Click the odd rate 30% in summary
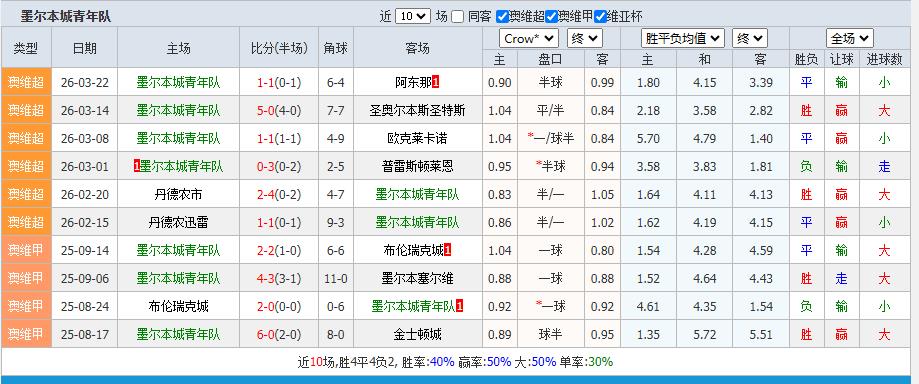 pyautogui.click(x=601, y=362)
